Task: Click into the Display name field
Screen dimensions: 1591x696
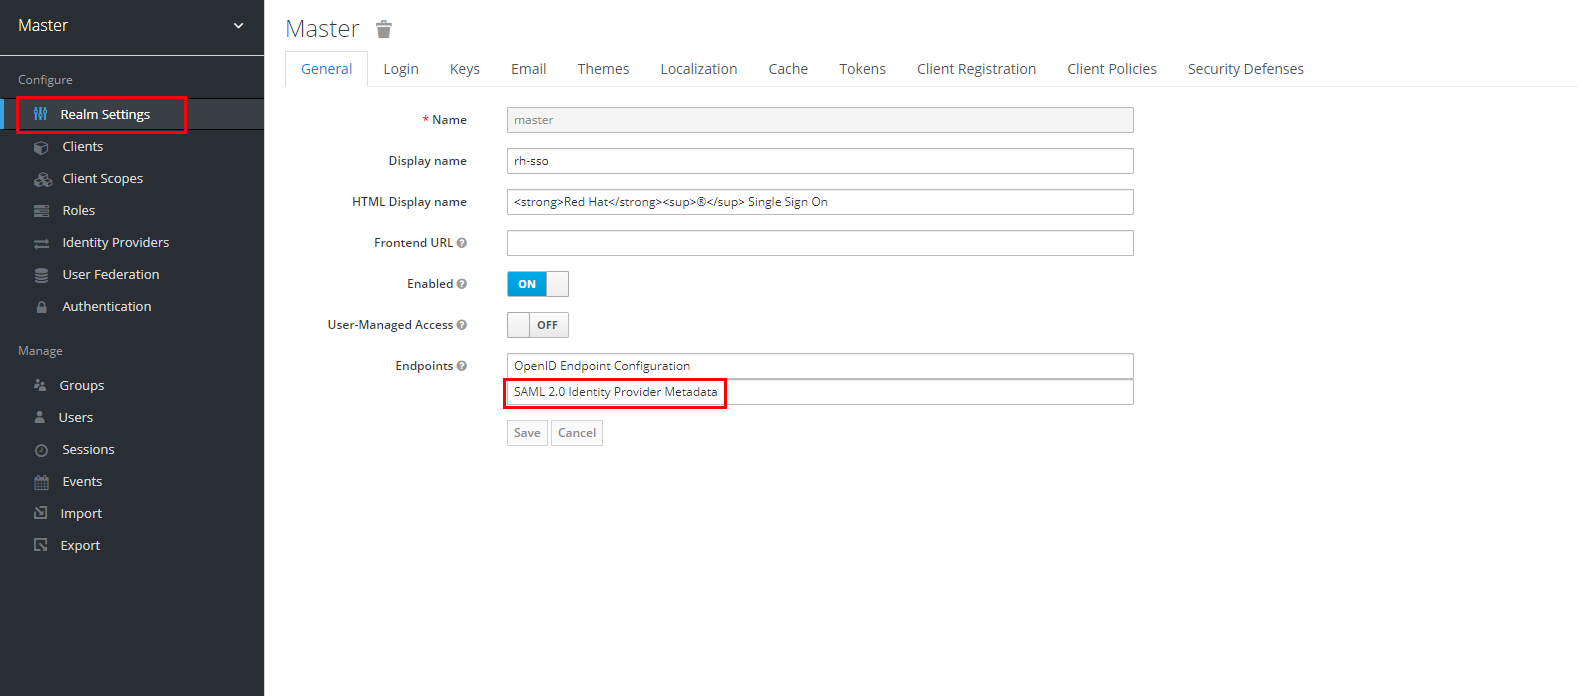Action: coord(820,161)
